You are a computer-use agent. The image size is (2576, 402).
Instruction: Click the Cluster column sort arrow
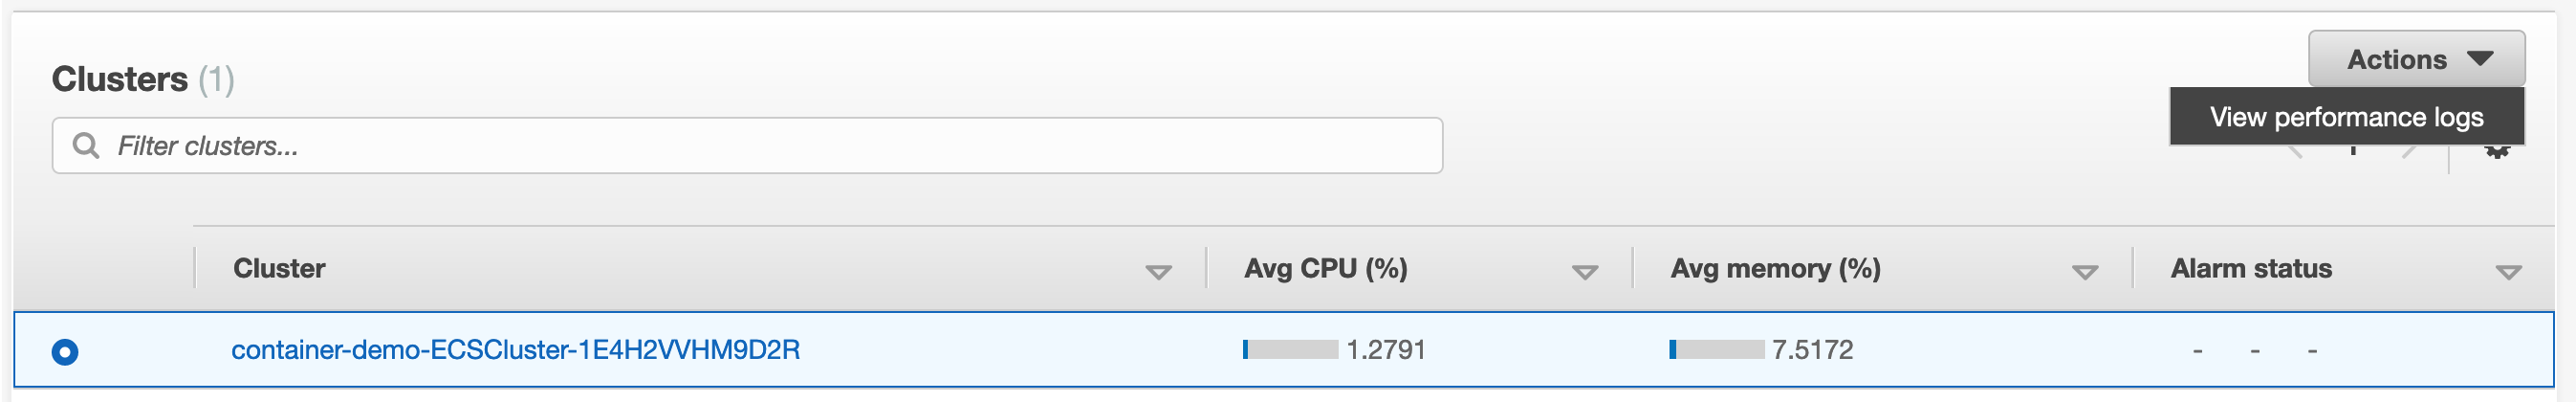[1158, 272]
